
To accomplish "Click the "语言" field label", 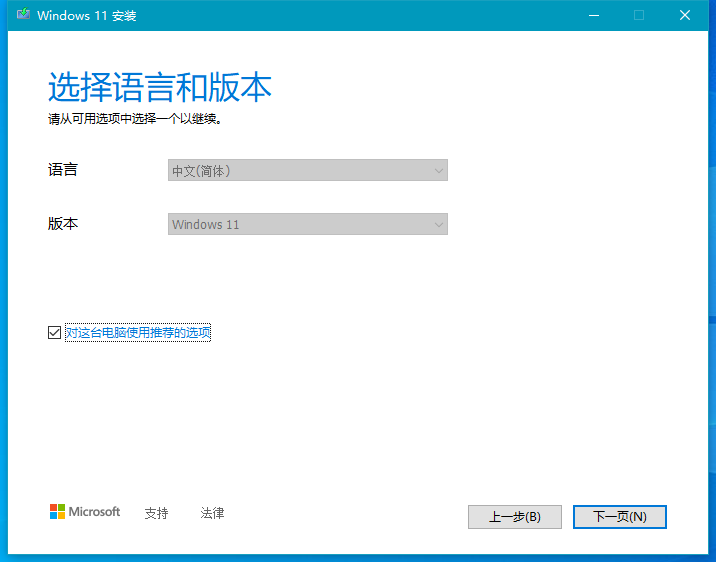I will (x=63, y=170).
